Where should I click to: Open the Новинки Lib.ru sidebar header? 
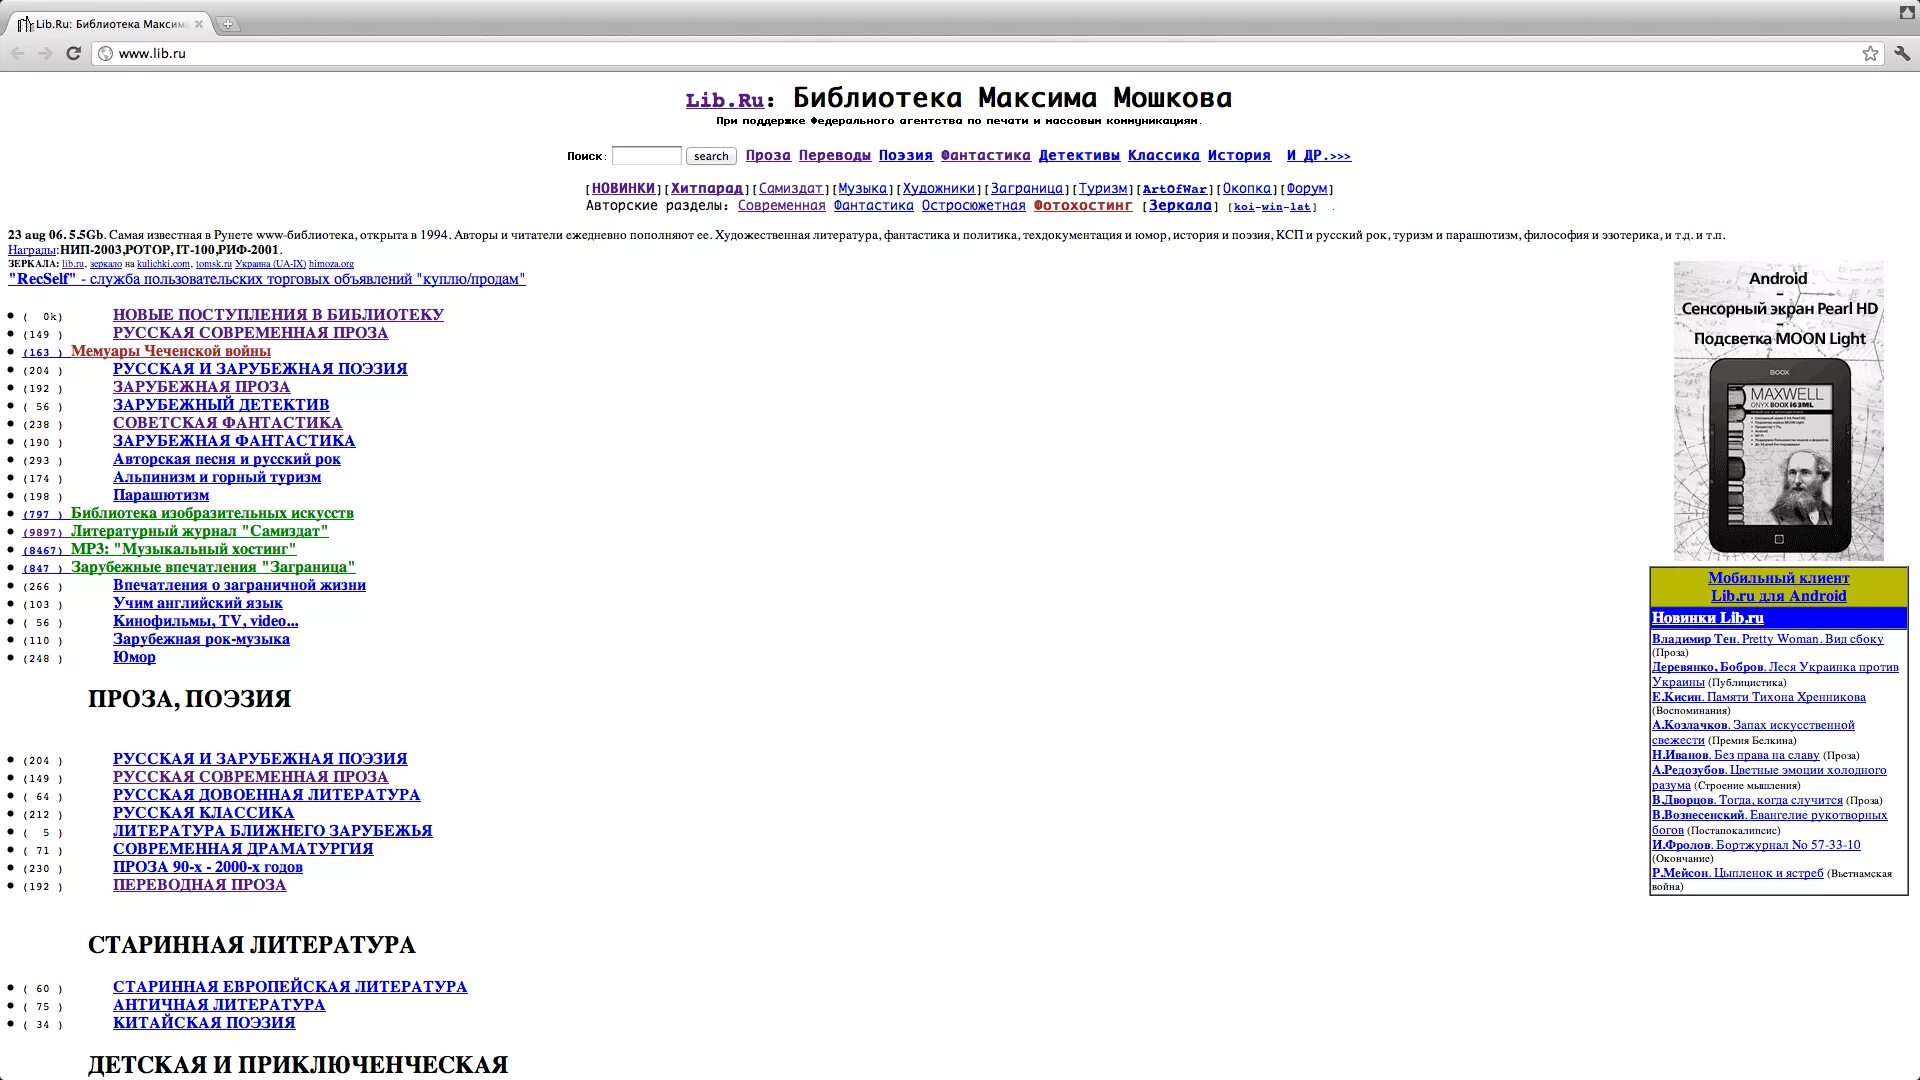point(1707,618)
